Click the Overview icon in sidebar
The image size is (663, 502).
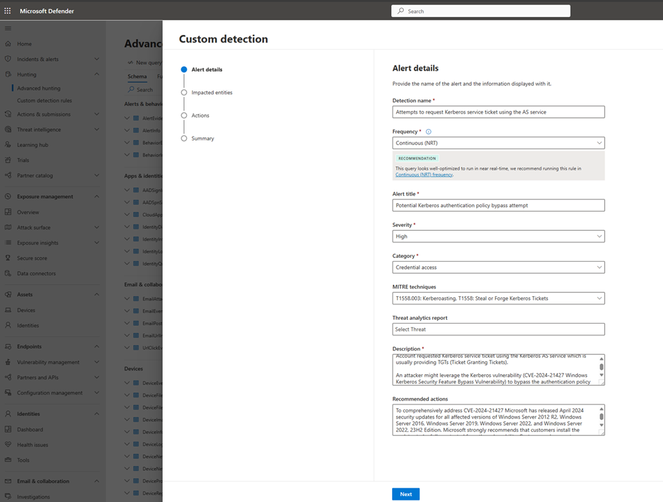tap(8, 212)
